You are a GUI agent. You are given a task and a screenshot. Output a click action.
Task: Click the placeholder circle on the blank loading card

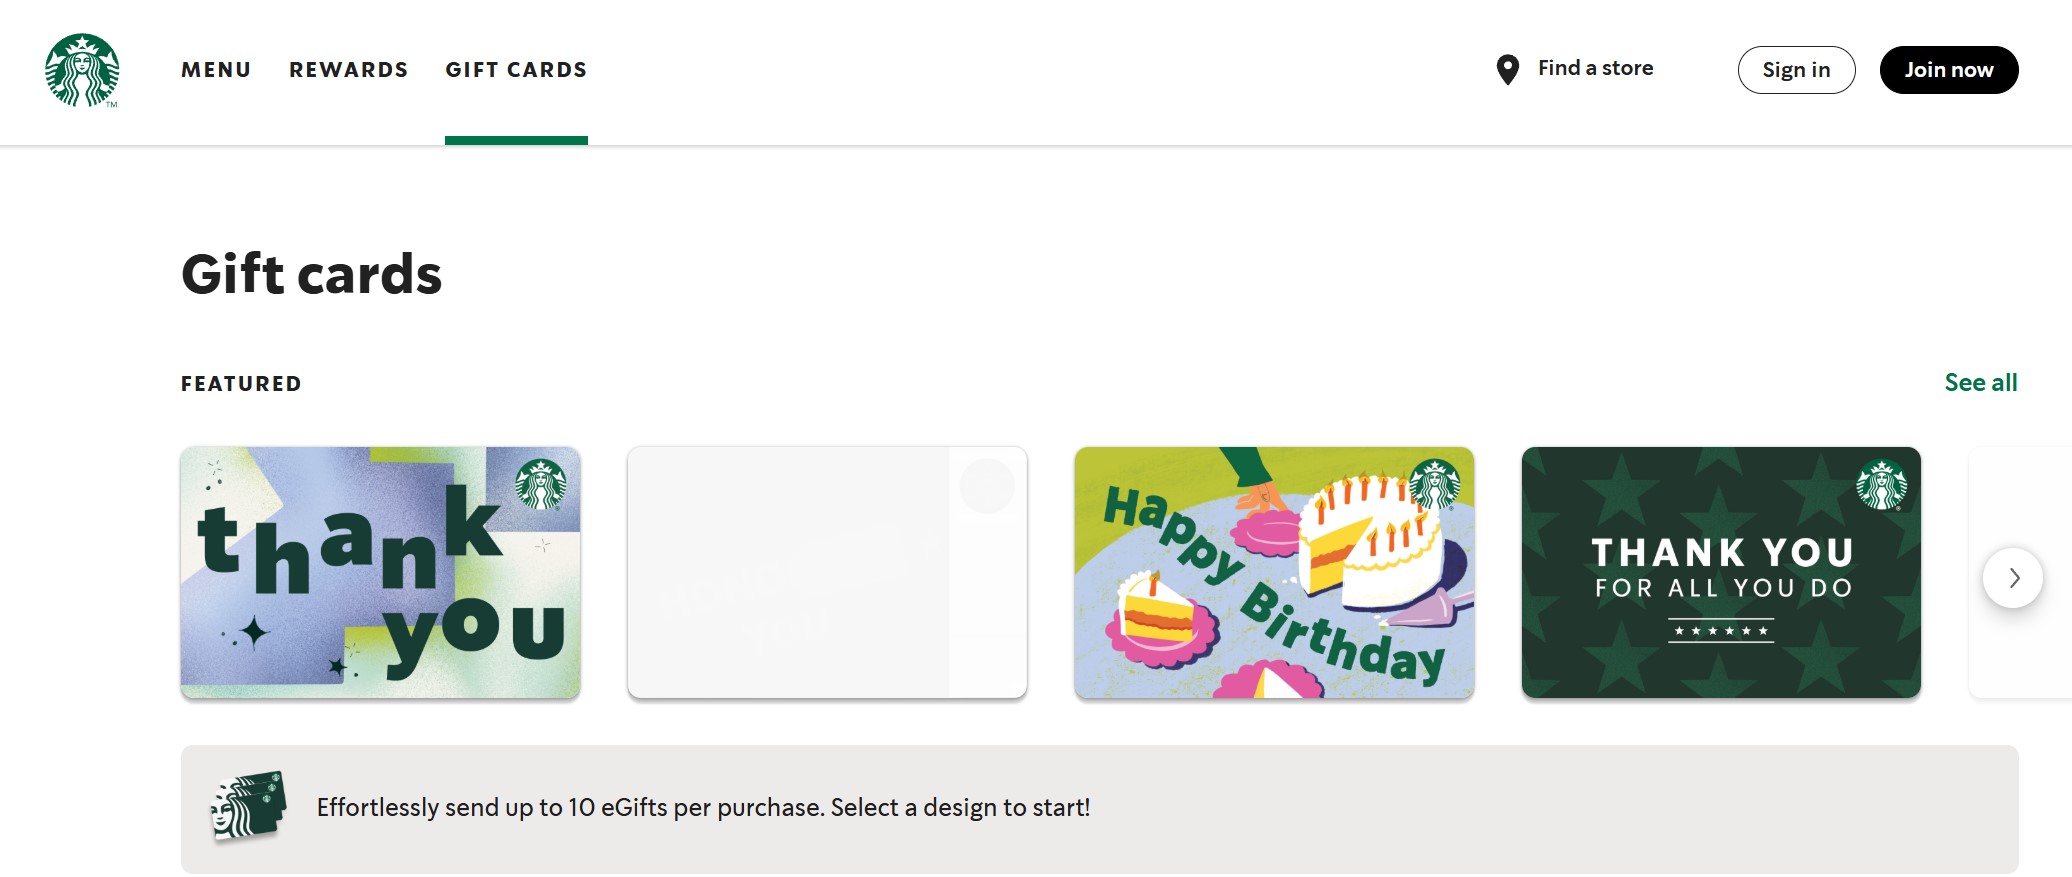point(987,486)
